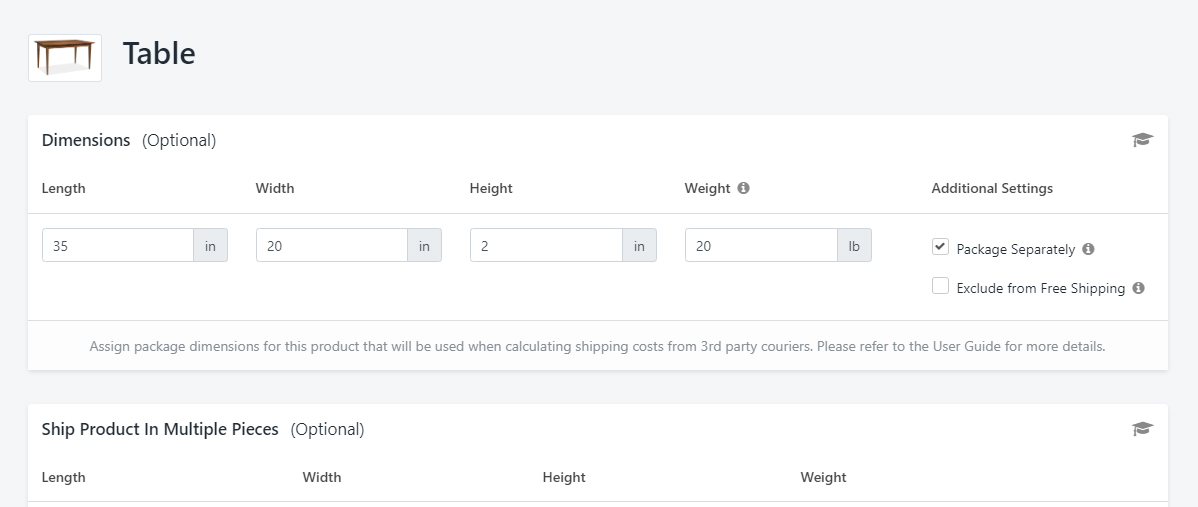Show info tooltip for Package Separately
The height and width of the screenshot is (507, 1198).
(x=1088, y=249)
